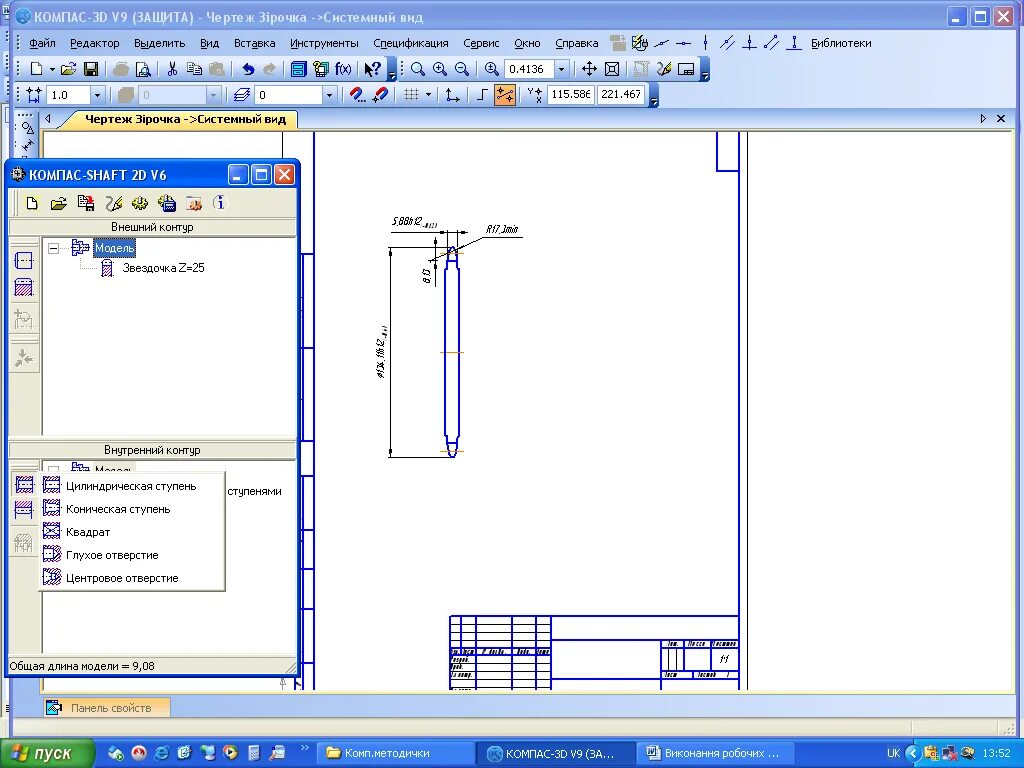Screen dimensions: 1024x768
Task: Toggle the grid display icon
Action: [x=411, y=95]
